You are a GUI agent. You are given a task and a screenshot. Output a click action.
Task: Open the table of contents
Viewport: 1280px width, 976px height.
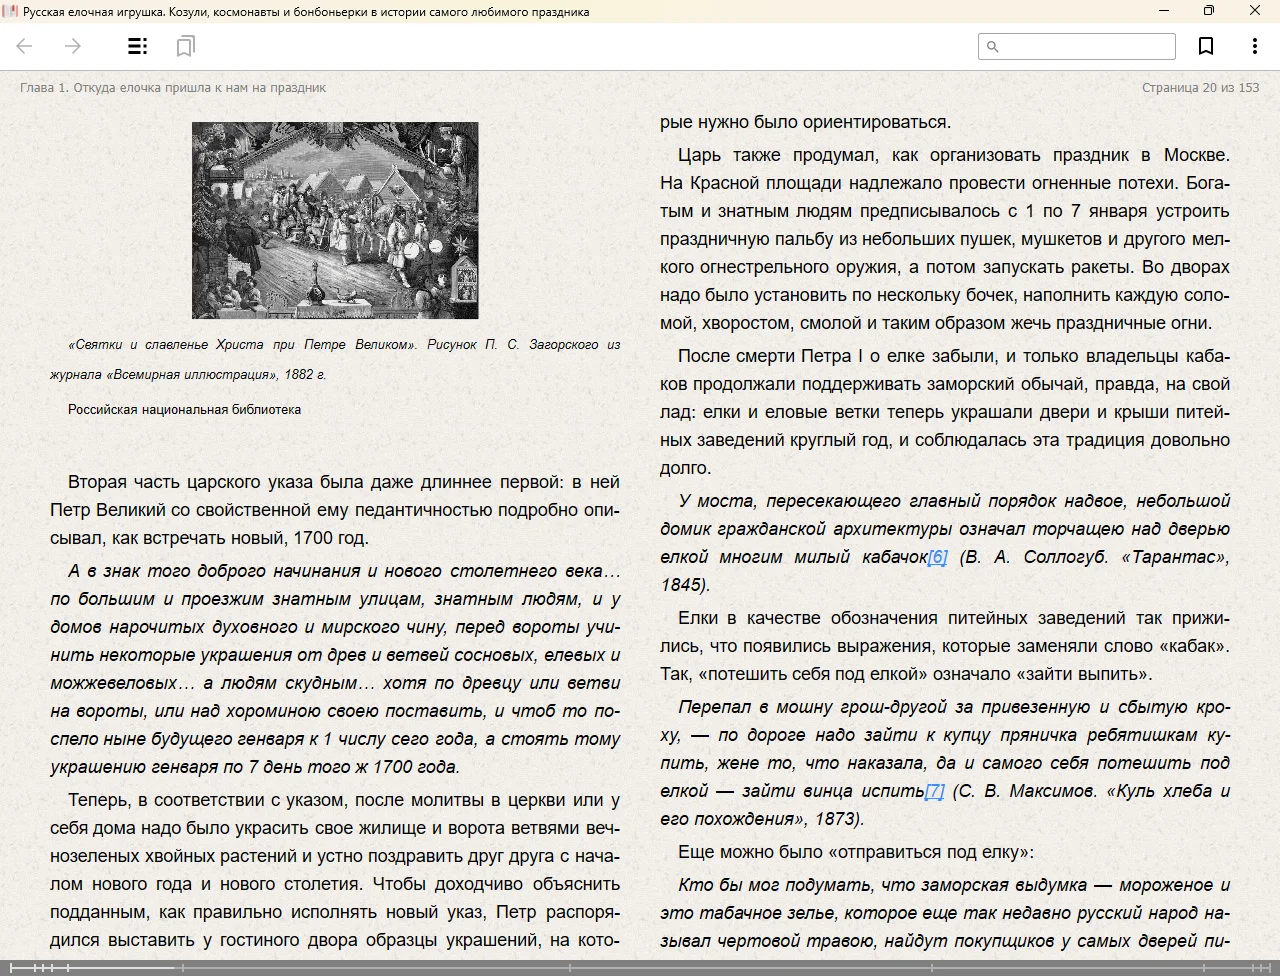[x=137, y=46]
